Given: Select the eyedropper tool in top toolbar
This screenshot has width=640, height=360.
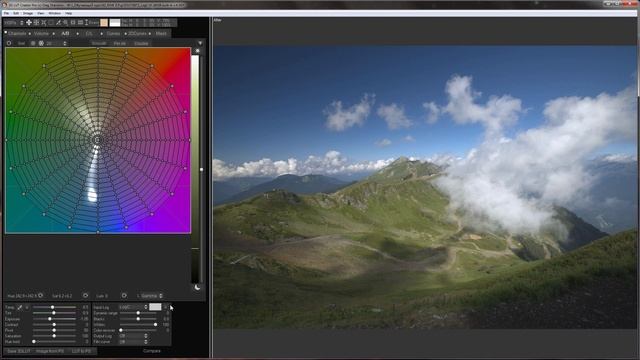Looking at the screenshot, I should (x=58, y=22).
